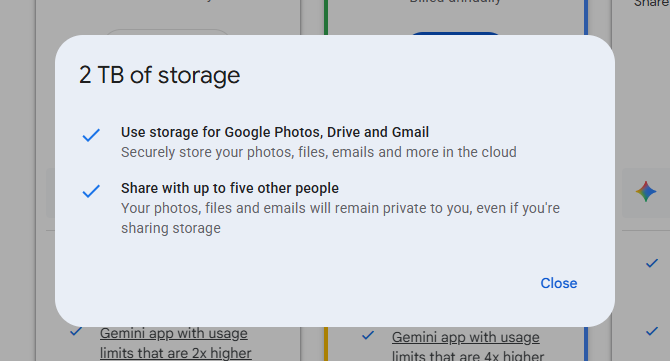
Task: Click the Securely store your photos description text
Action: pyautogui.click(x=319, y=152)
